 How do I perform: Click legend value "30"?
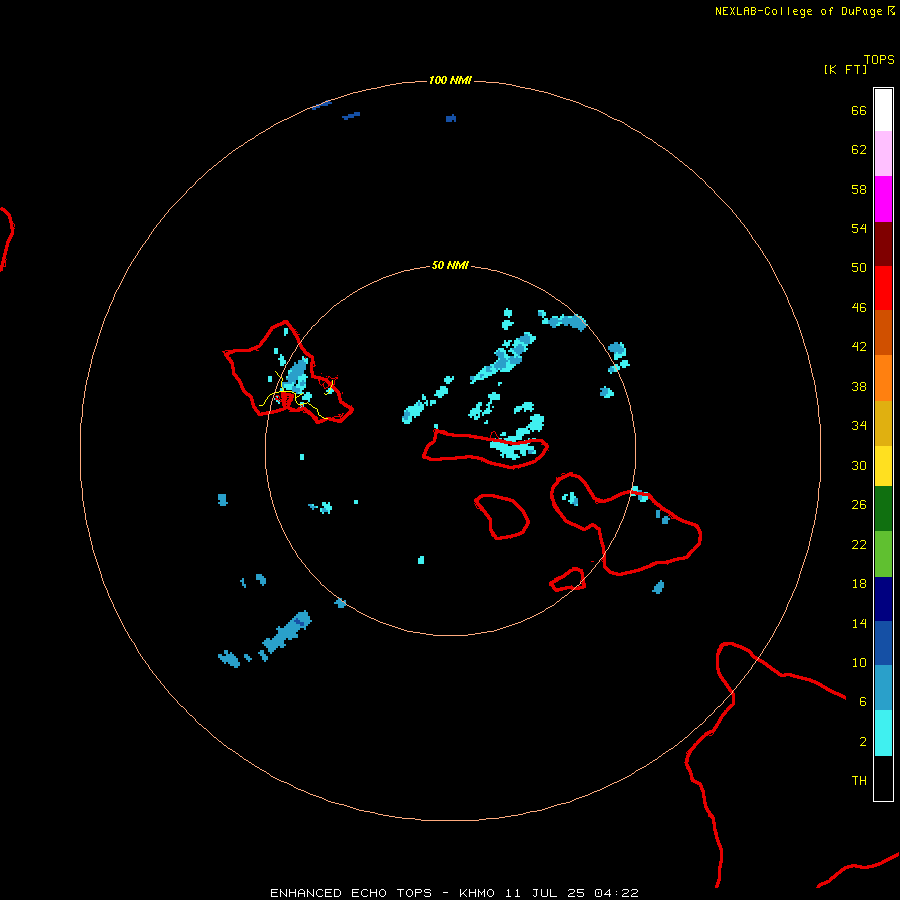click(x=859, y=465)
